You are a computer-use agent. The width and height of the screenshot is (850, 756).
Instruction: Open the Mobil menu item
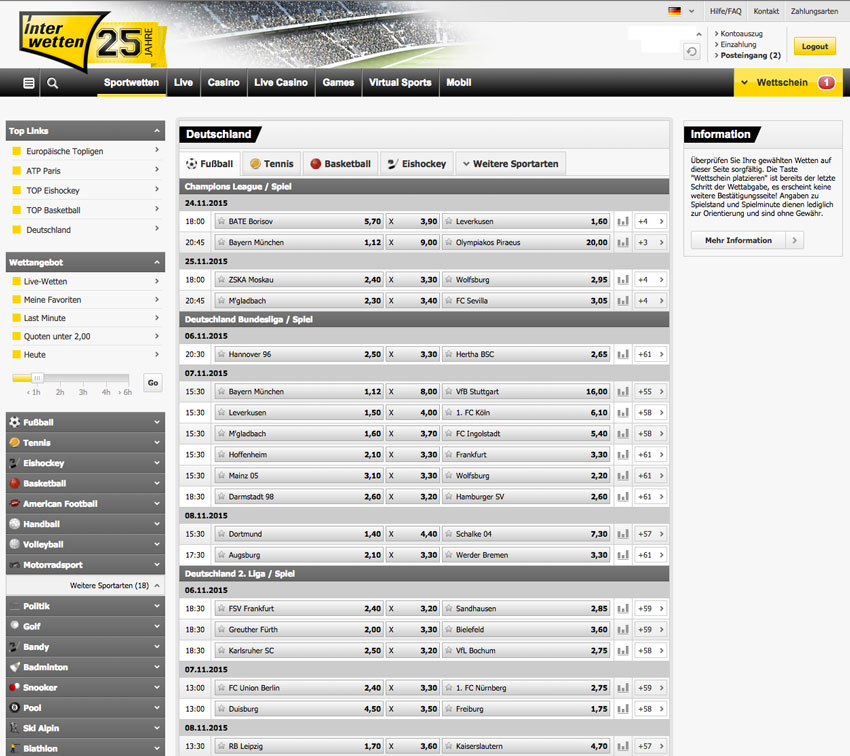click(459, 82)
